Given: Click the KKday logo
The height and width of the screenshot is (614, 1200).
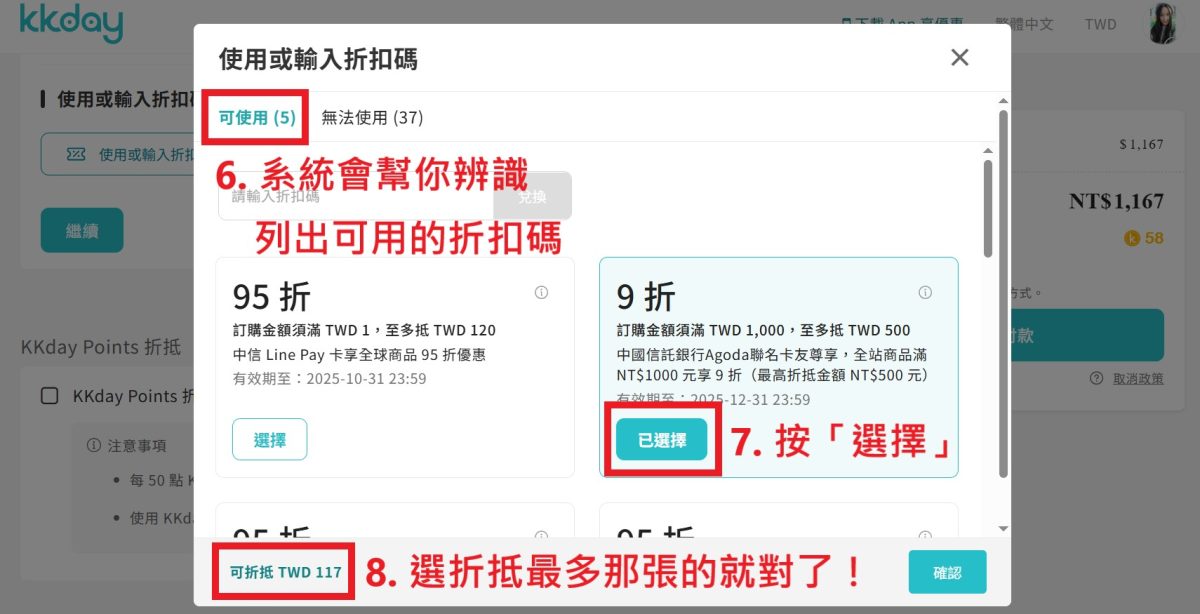Looking at the screenshot, I should 71,24.
